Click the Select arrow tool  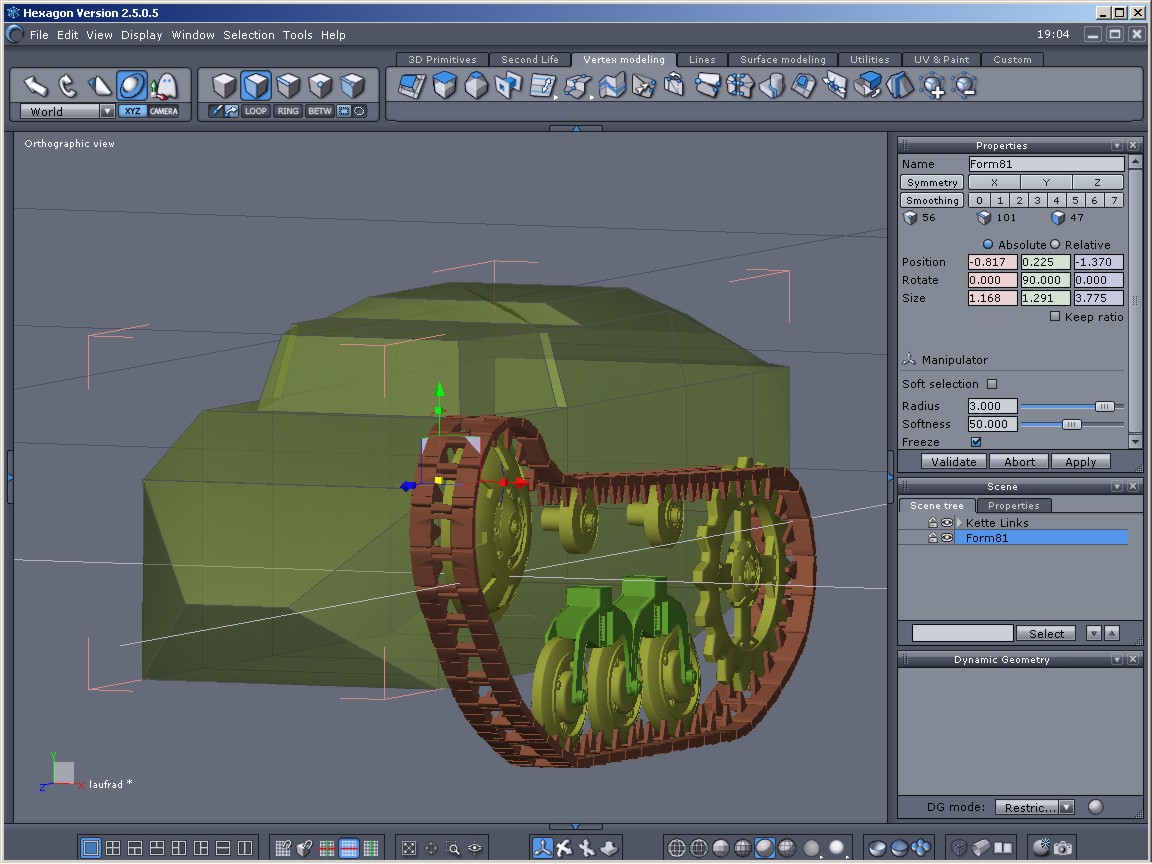(35, 86)
